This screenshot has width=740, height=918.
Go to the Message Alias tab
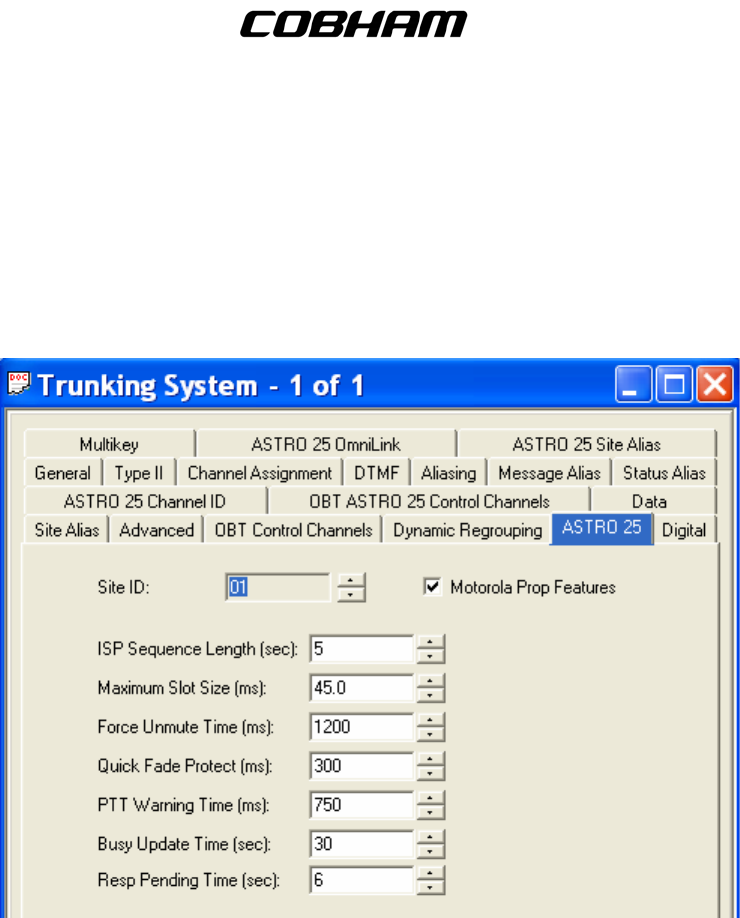pyautogui.click(x=549, y=472)
